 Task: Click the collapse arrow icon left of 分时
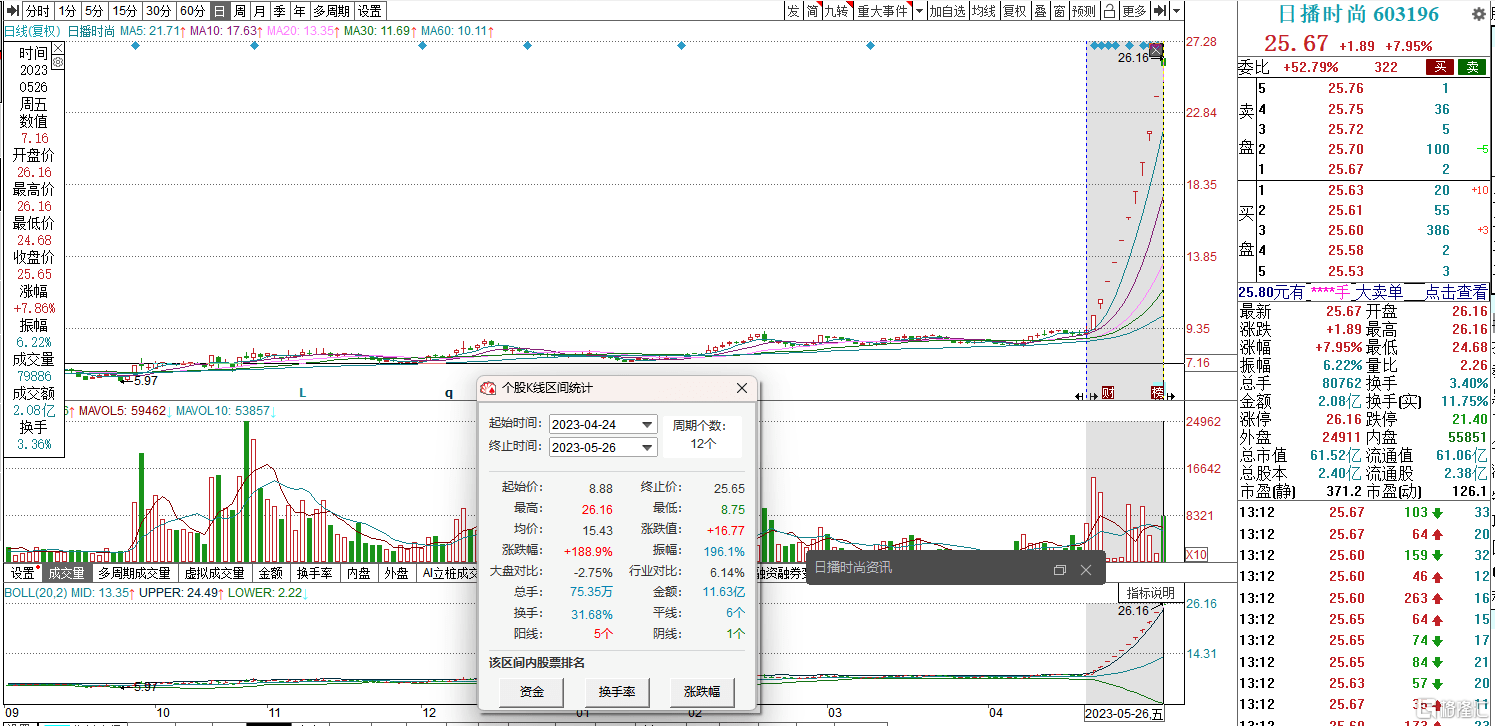[13, 11]
